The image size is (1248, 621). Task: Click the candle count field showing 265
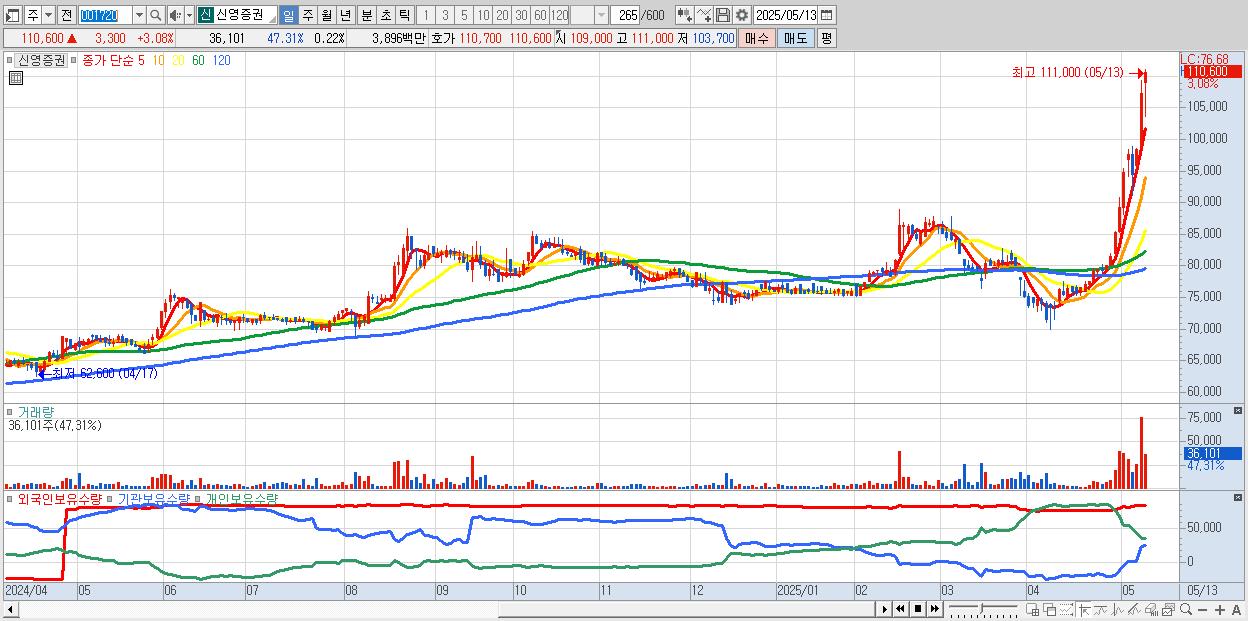click(626, 15)
